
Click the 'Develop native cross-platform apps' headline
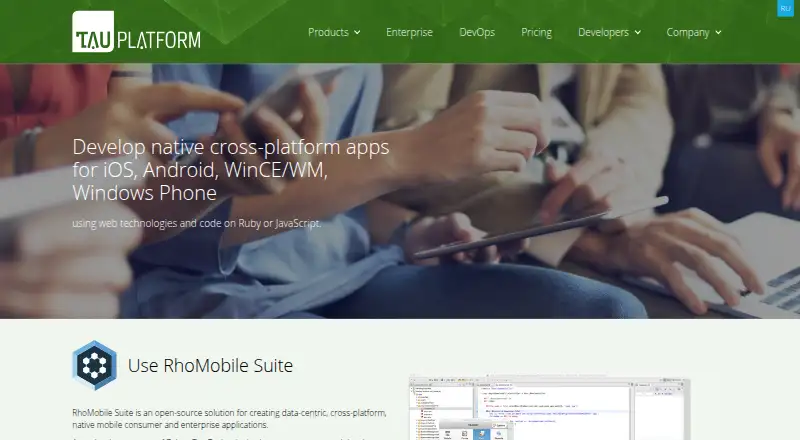click(x=231, y=170)
